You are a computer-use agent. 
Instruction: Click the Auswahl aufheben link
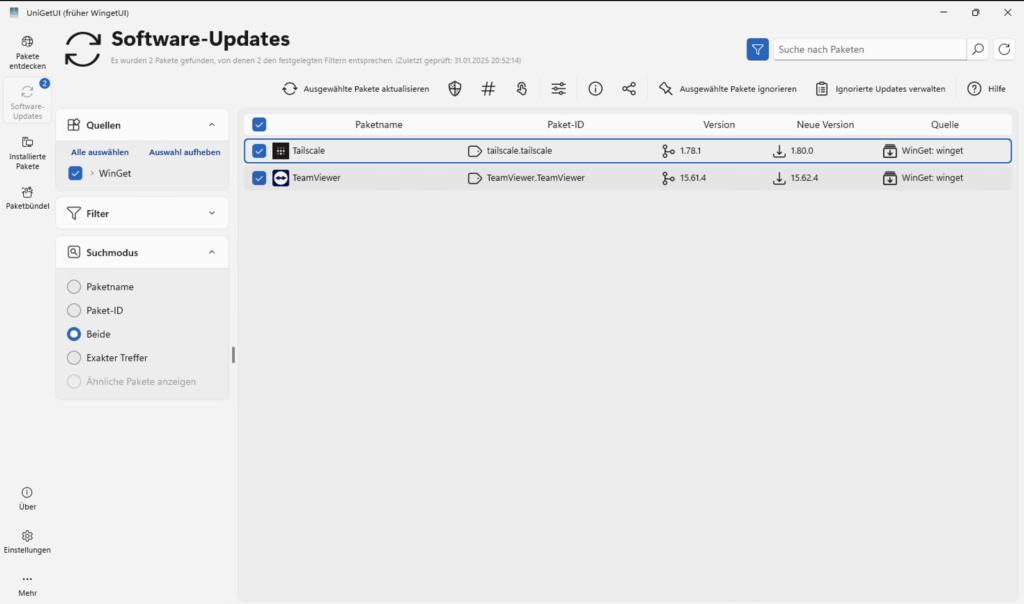tap(184, 152)
